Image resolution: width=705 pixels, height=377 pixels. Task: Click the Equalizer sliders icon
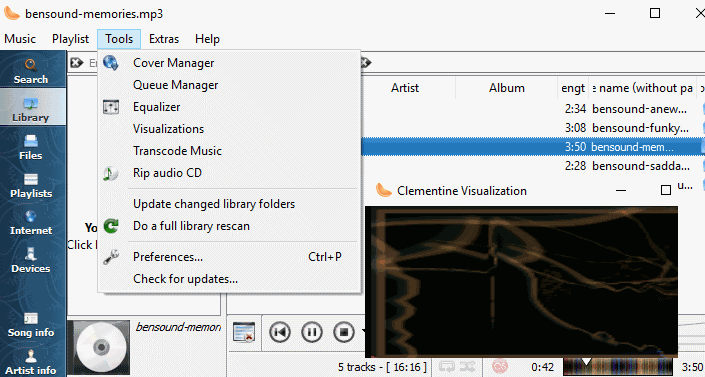111,107
